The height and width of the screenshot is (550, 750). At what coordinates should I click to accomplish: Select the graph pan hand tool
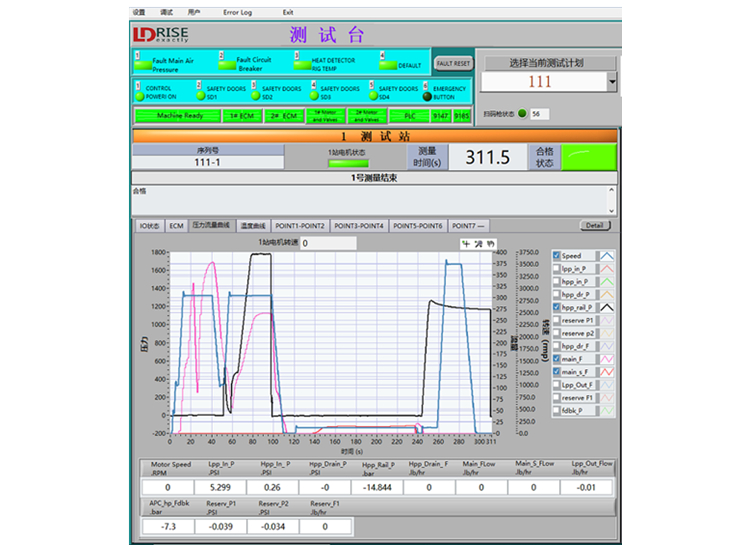point(490,244)
